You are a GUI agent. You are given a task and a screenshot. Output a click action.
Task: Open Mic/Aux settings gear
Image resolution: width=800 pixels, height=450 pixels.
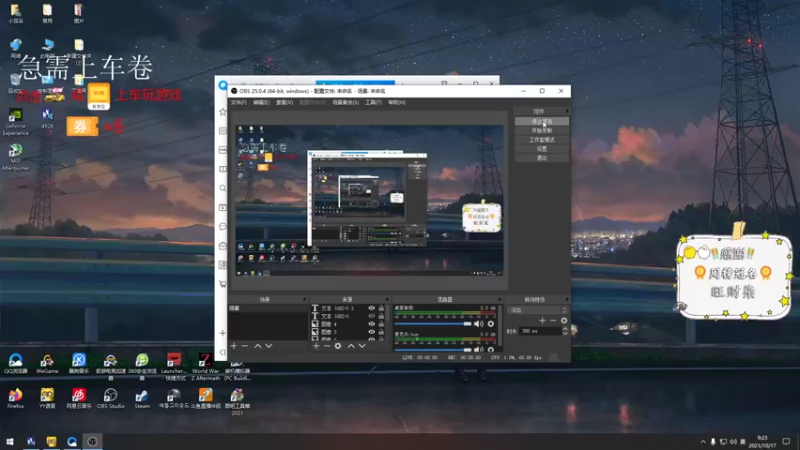point(491,349)
